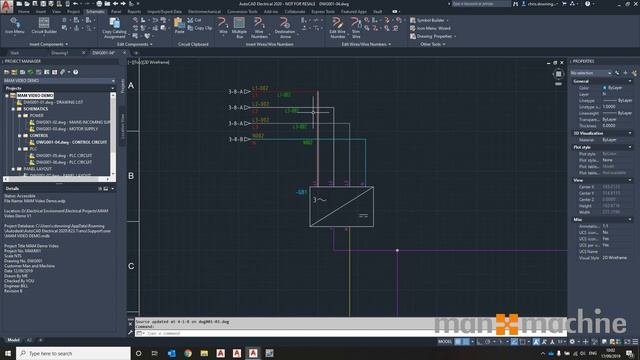640x360 pixels.
Task: Refresh project in Project Manager toolbar
Action: click(30, 72)
